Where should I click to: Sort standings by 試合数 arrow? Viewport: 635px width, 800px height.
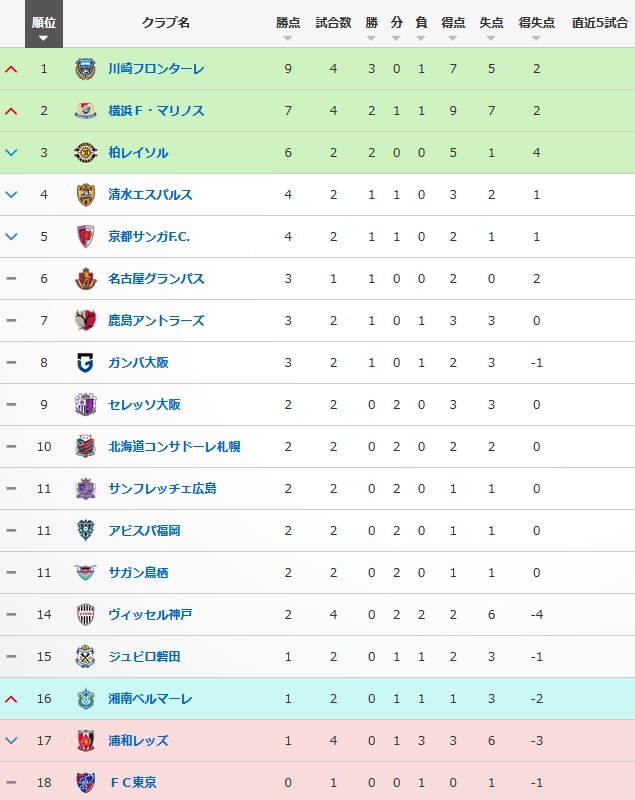333,38
